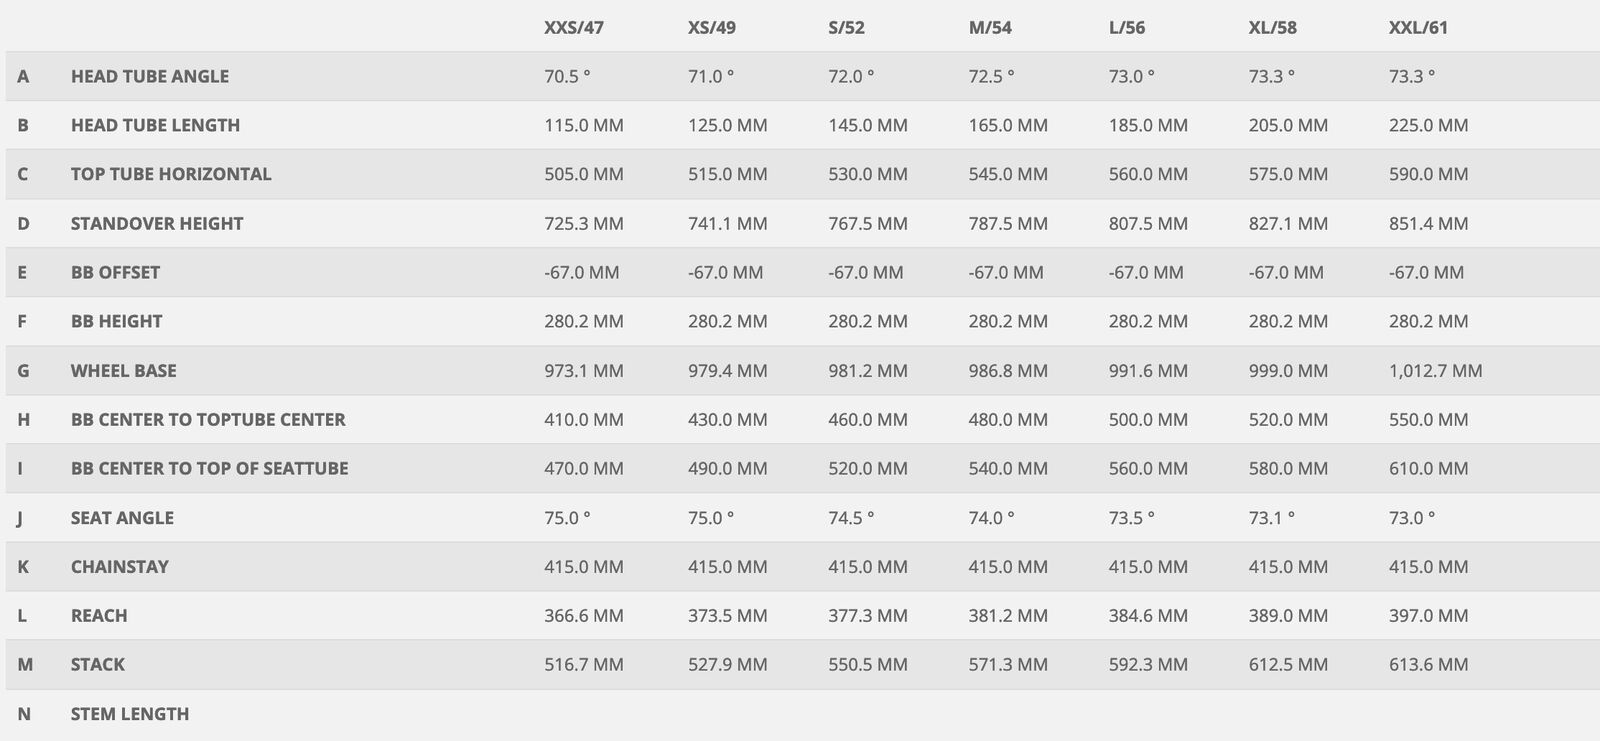Select the M/54 size column header
1600x741 pixels.
coord(990,27)
